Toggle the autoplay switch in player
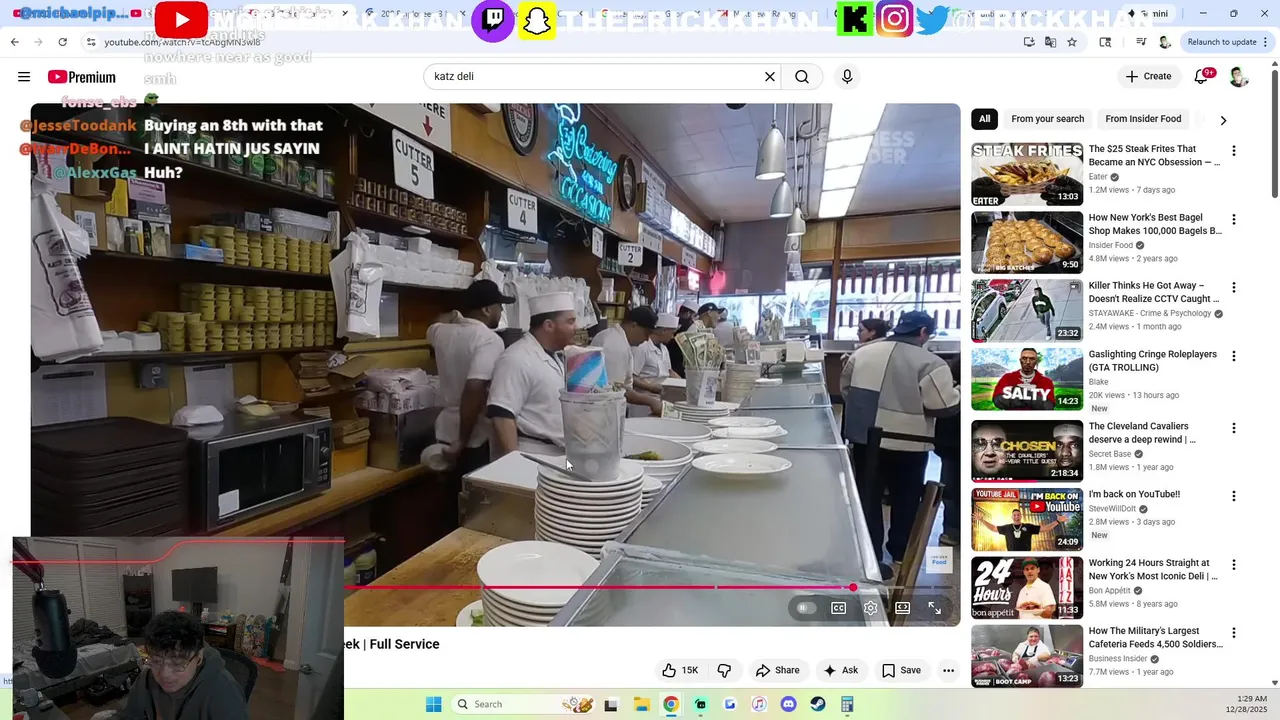The height and width of the screenshot is (720, 1280). coord(805,608)
